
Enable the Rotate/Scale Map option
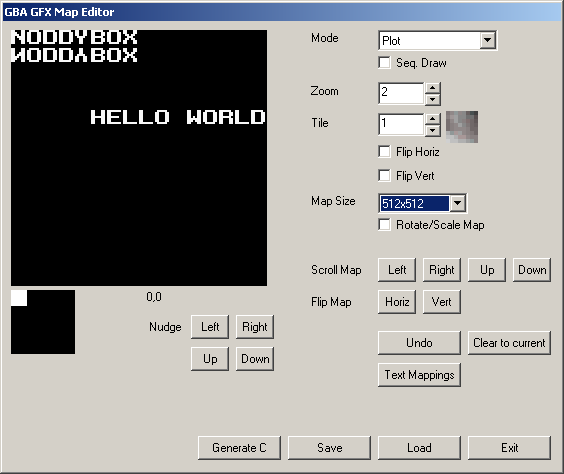385,224
